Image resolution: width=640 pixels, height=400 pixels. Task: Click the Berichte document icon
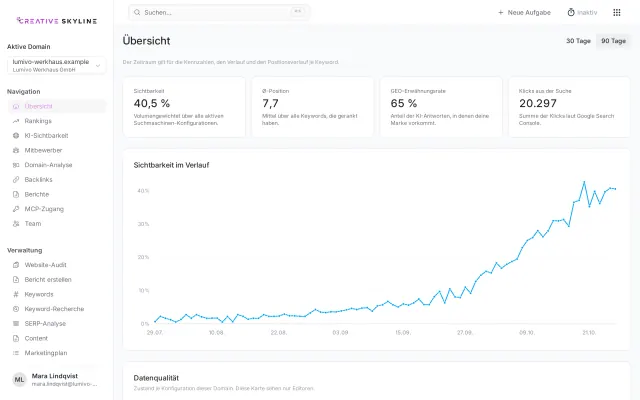(x=16, y=195)
